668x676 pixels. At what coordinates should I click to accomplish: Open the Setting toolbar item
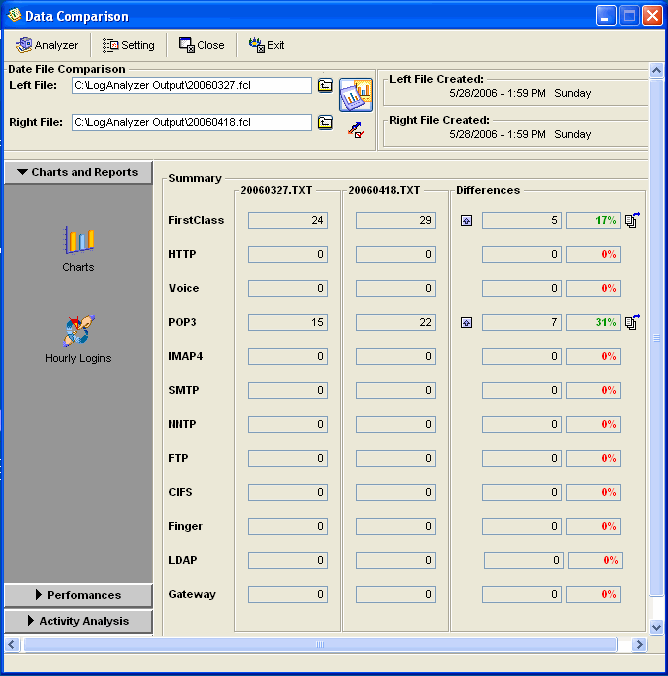(x=129, y=45)
